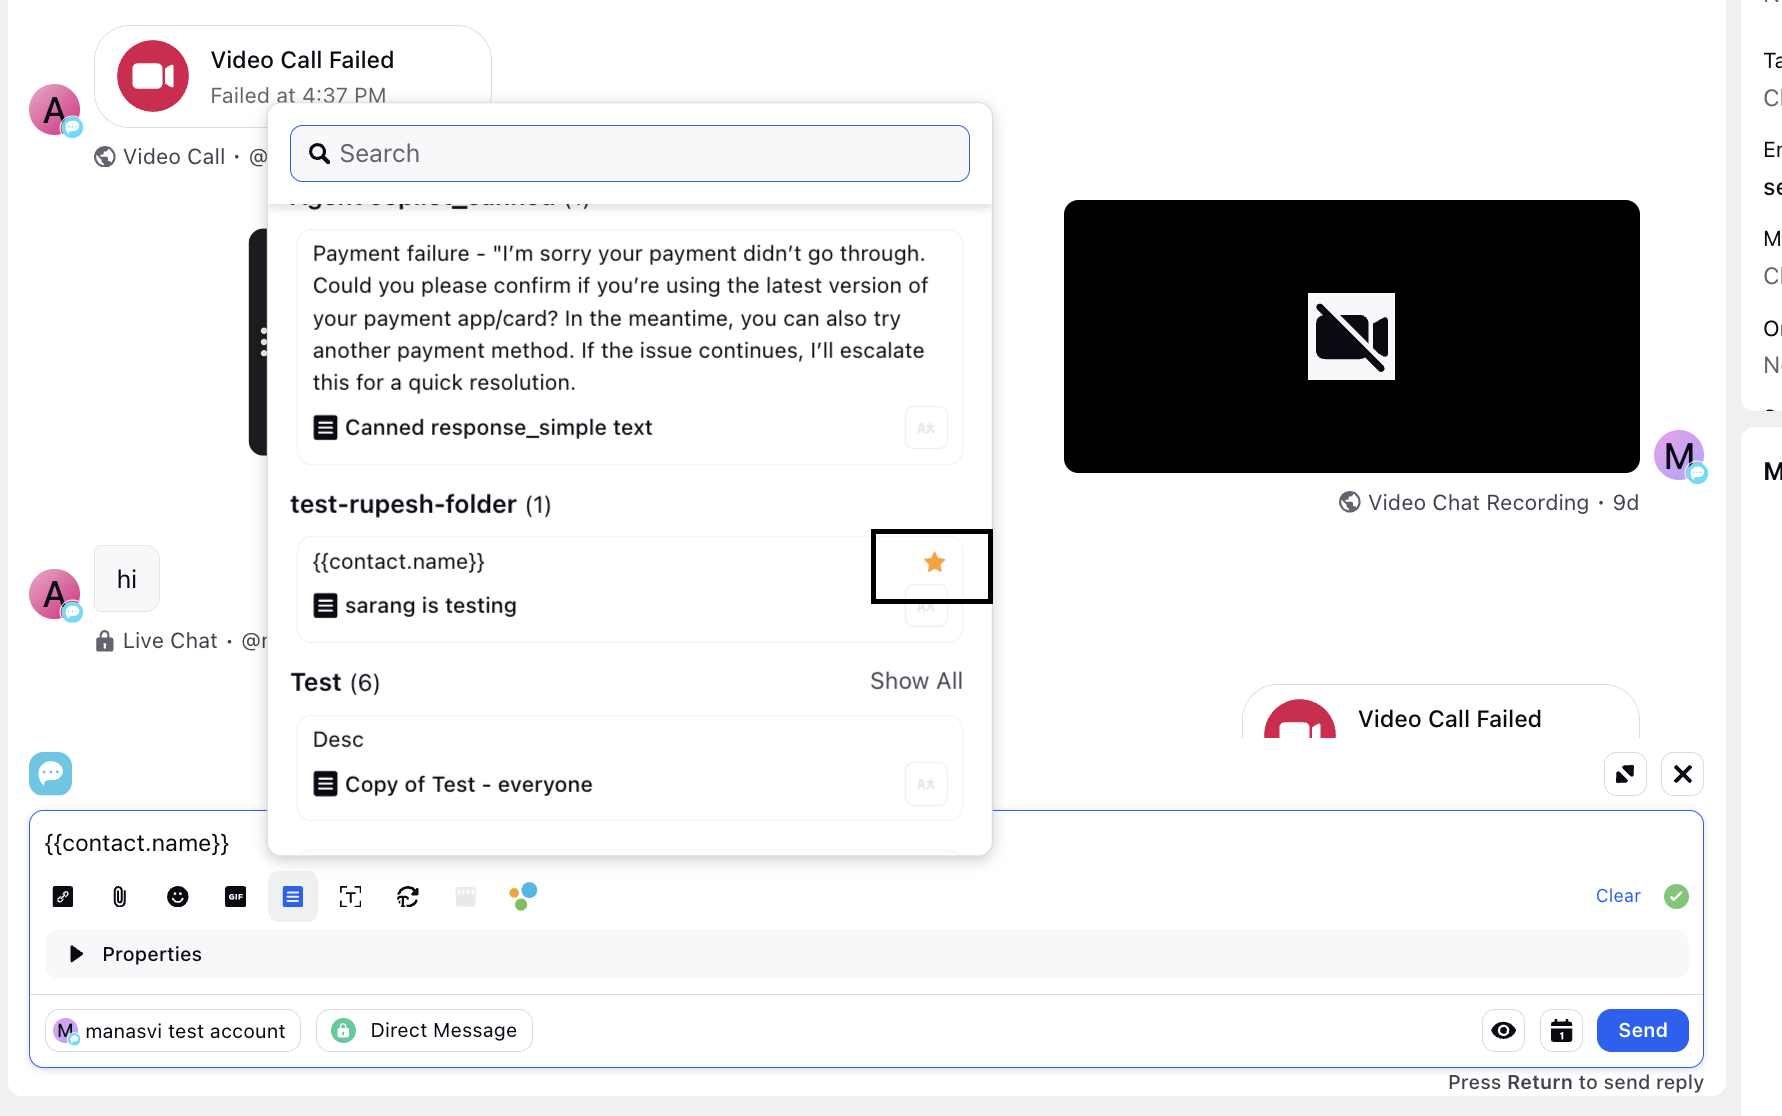Click the blue chat bubble icon above reply box
Image resolution: width=1782 pixels, height=1116 pixels.
tap(51, 773)
